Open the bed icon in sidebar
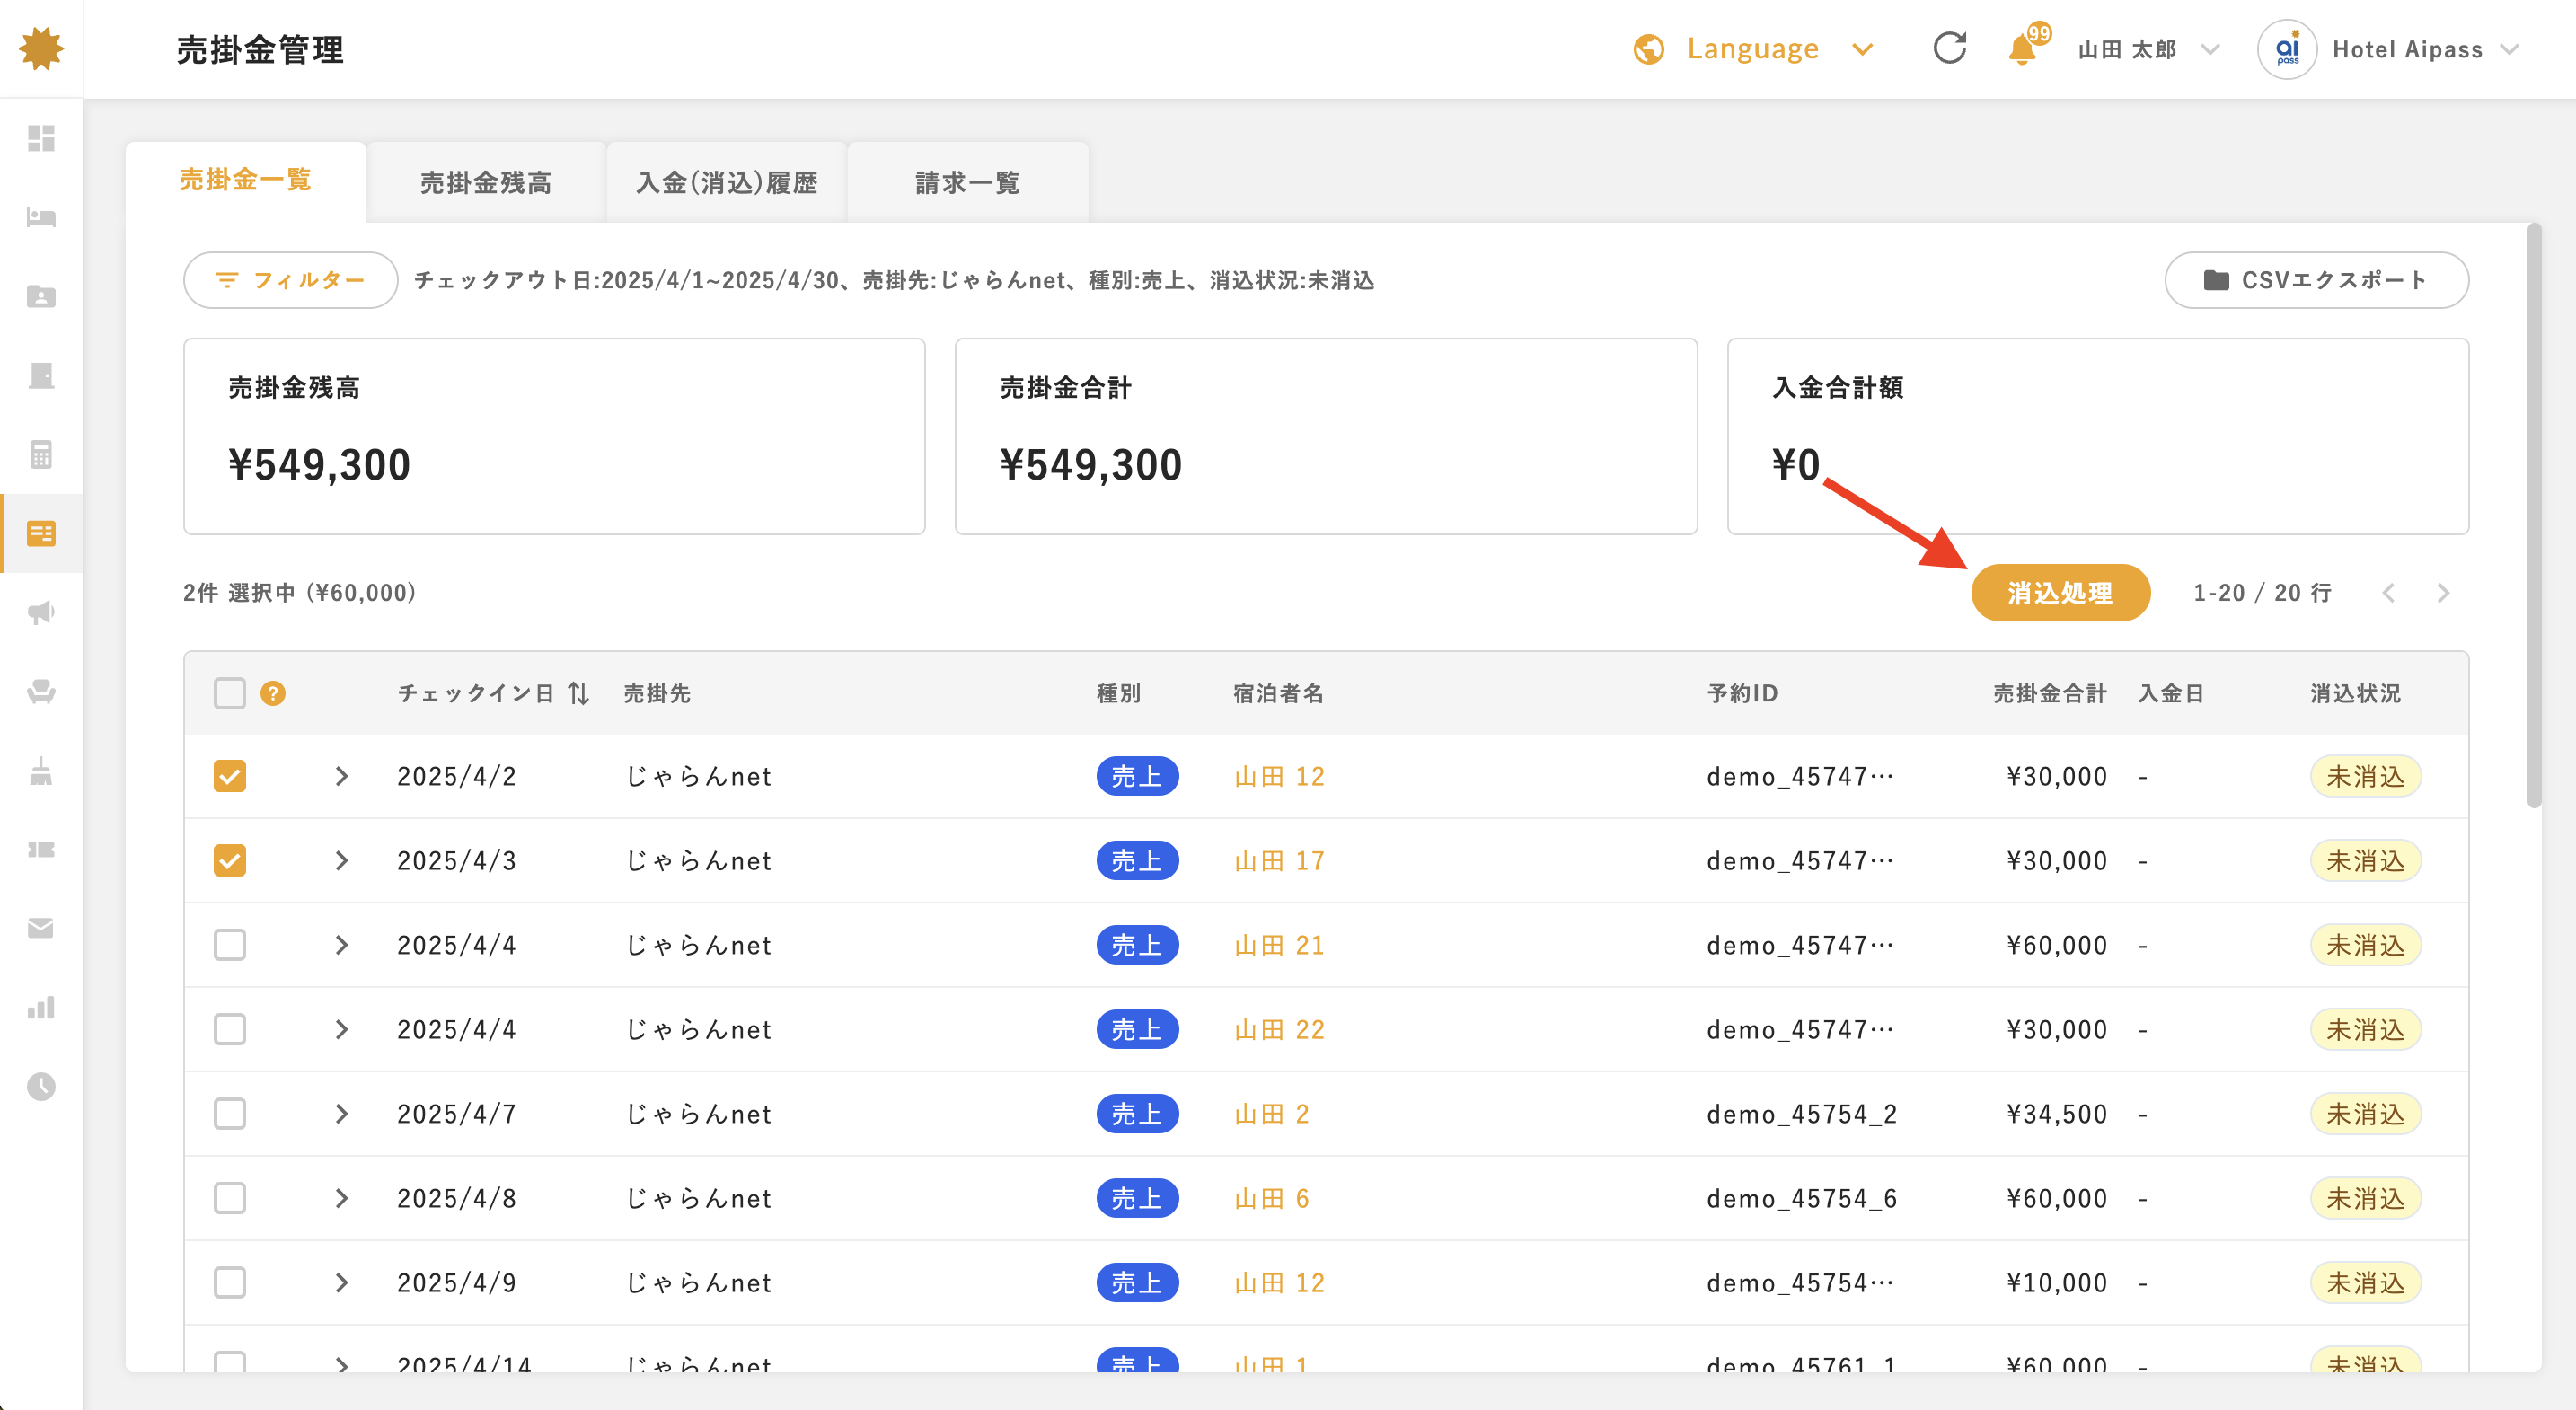The width and height of the screenshot is (2576, 1410). [x=41, y=217]
